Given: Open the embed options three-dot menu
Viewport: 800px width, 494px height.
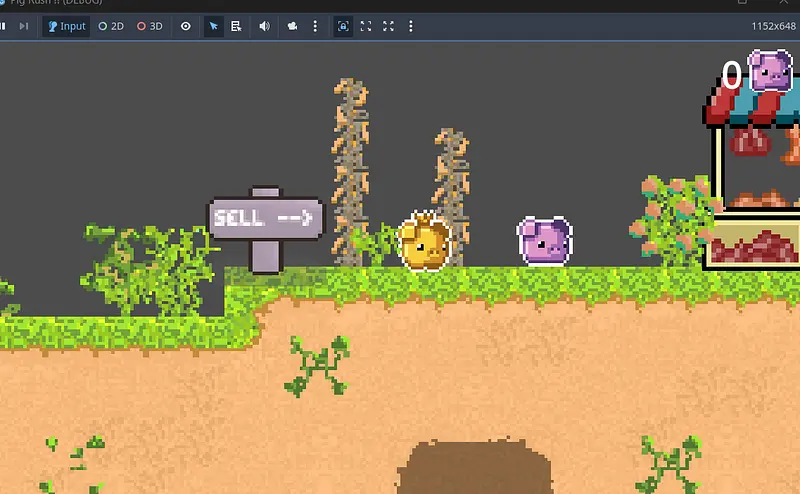Looking at the screenshot, I should (x=411, y=26).
